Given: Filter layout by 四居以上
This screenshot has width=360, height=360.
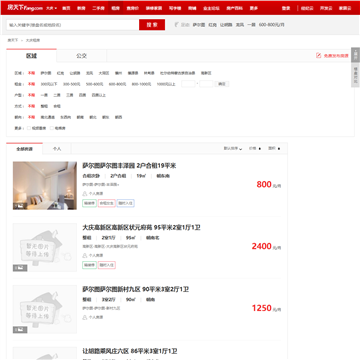Looking at the screenshot, I should click(99, 95).
